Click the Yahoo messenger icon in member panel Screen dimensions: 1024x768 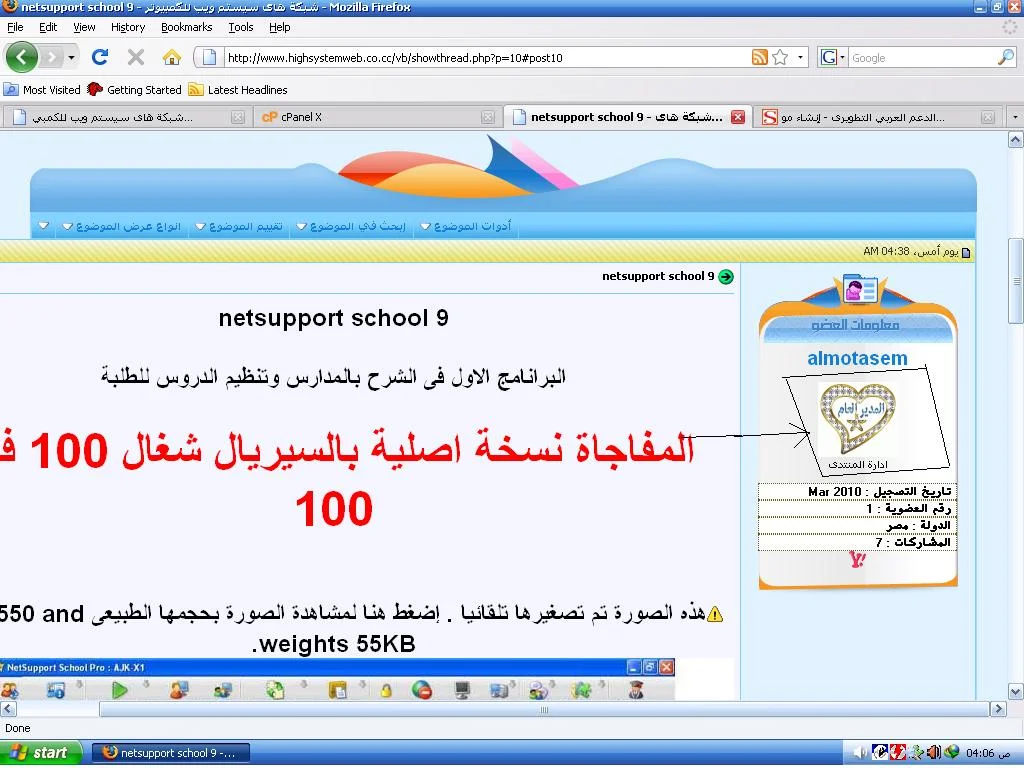856,560
